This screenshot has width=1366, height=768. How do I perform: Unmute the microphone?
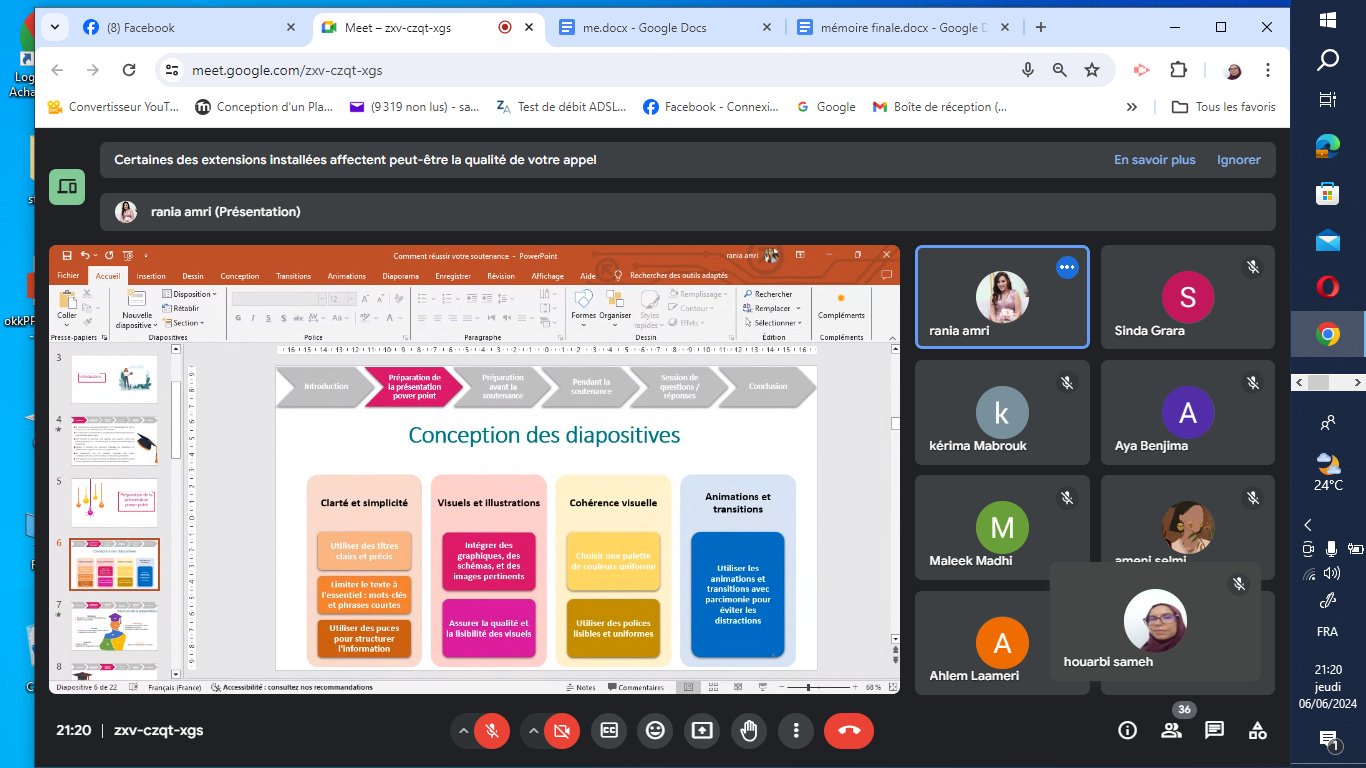coord(491,731)
